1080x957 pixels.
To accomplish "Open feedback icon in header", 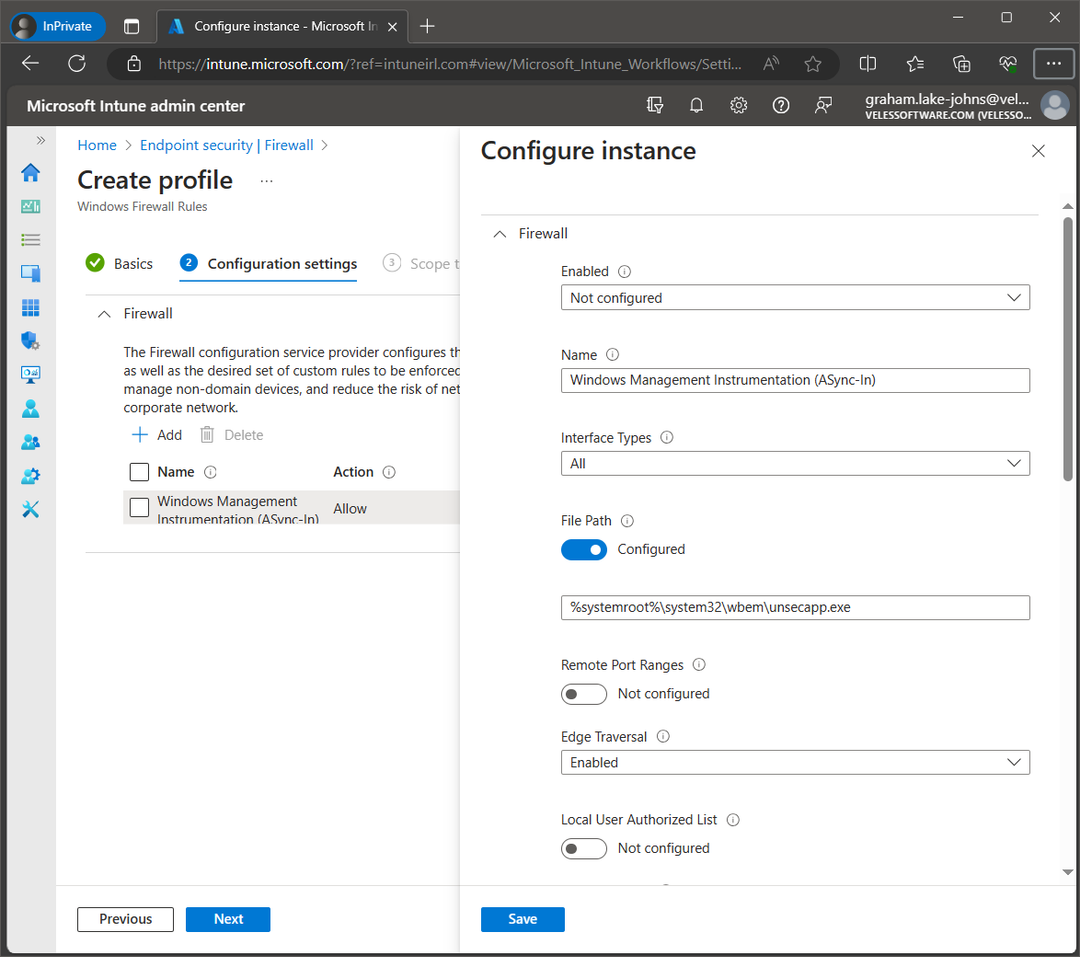I will coord(822,105).
